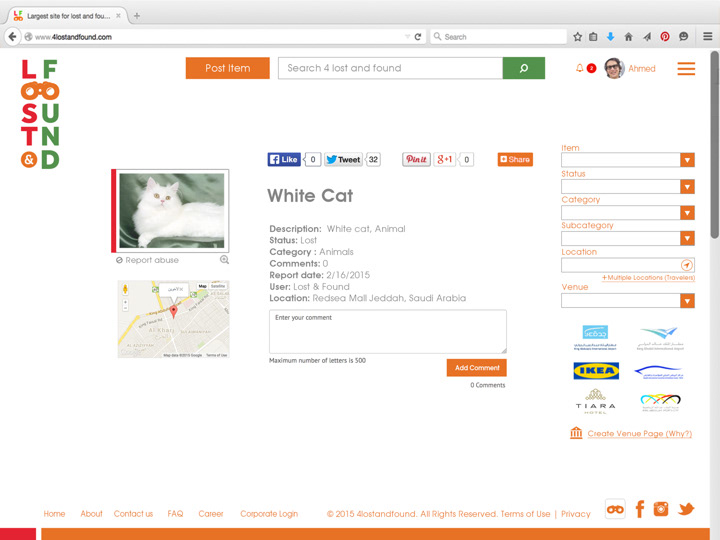Click the Pin it button

coord(416,159)
